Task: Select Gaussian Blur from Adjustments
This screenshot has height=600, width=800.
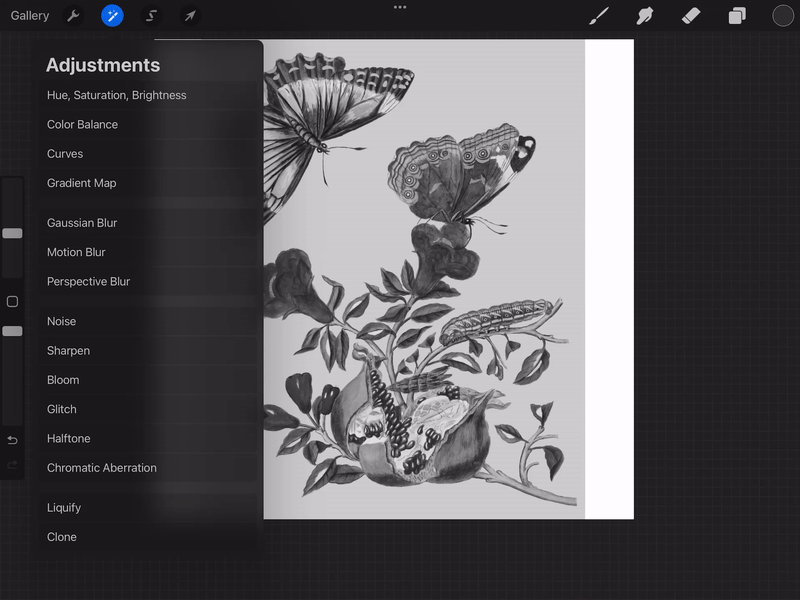Action: (82, 223)
